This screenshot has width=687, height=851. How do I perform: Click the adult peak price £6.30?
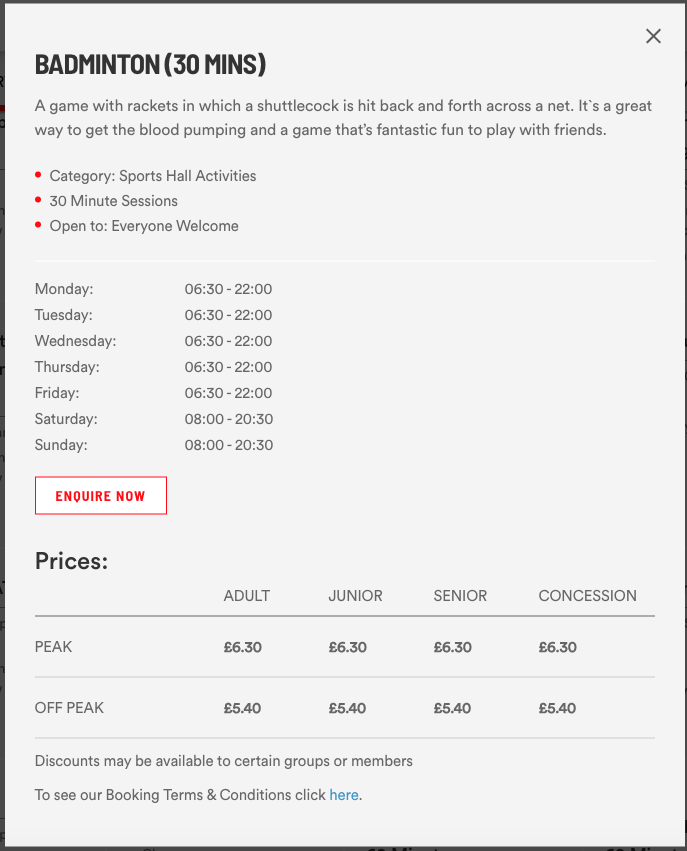coord(242,646)
